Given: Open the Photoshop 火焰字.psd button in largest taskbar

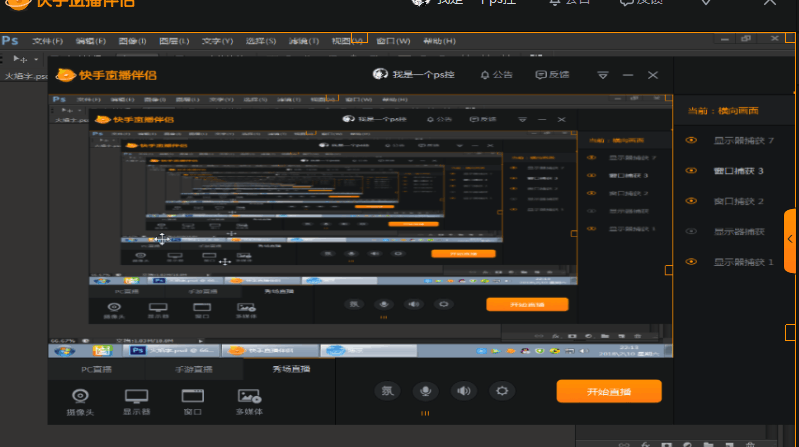Looking at the screenshot, I should pos(172,351).
